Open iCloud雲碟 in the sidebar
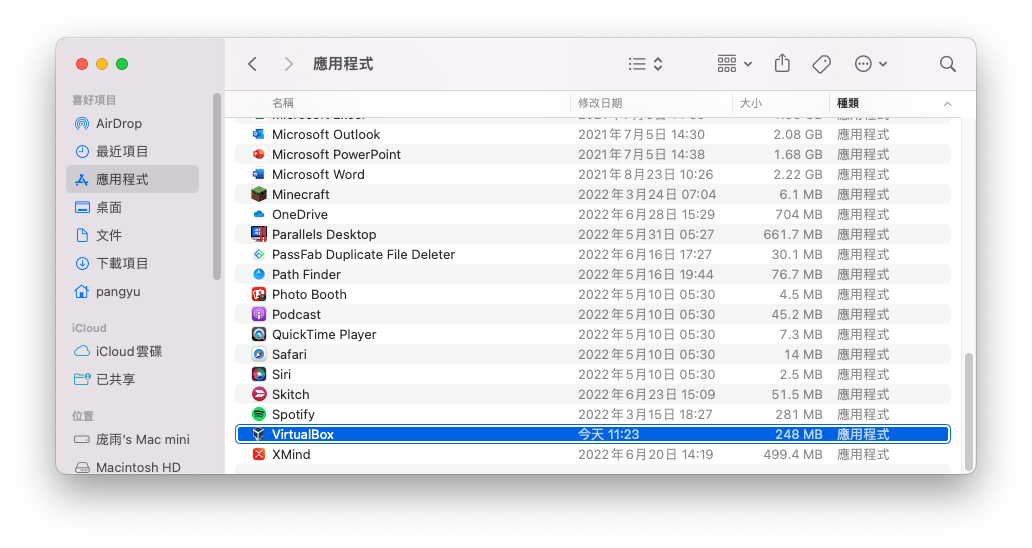This screenshot has height=548, width=1032. coord(132,351)
